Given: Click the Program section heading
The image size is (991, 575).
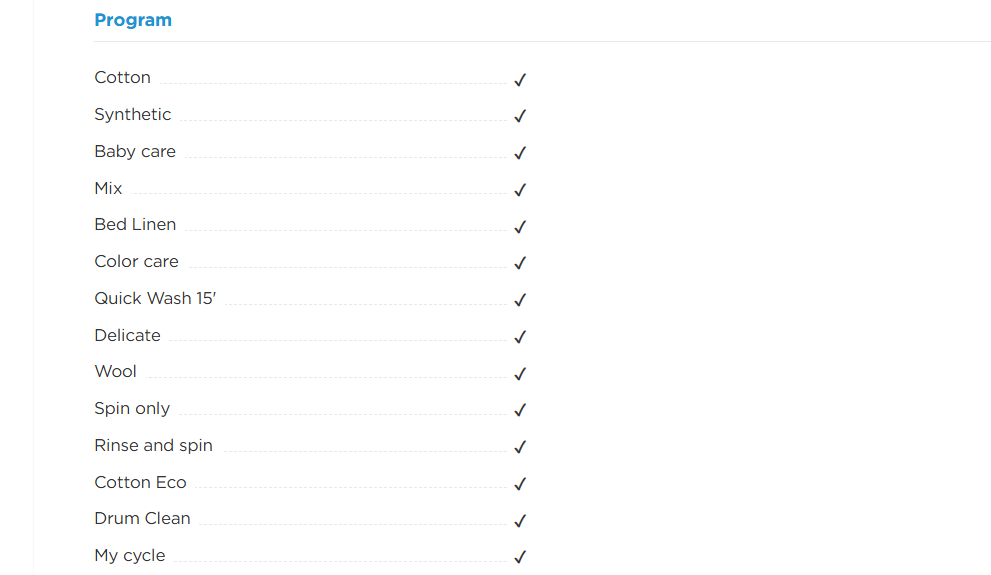Looking at the screenshot, I should pyautogui.click(x=133, y=20).
